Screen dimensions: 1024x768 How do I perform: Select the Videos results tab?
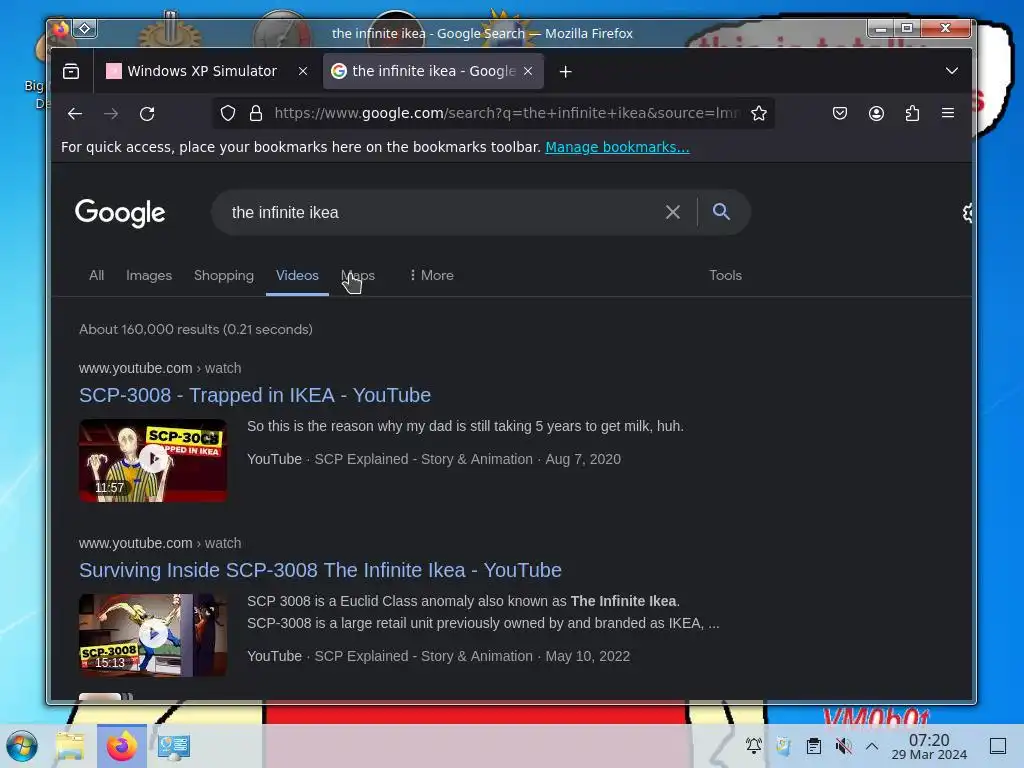[x=297, y=275]
